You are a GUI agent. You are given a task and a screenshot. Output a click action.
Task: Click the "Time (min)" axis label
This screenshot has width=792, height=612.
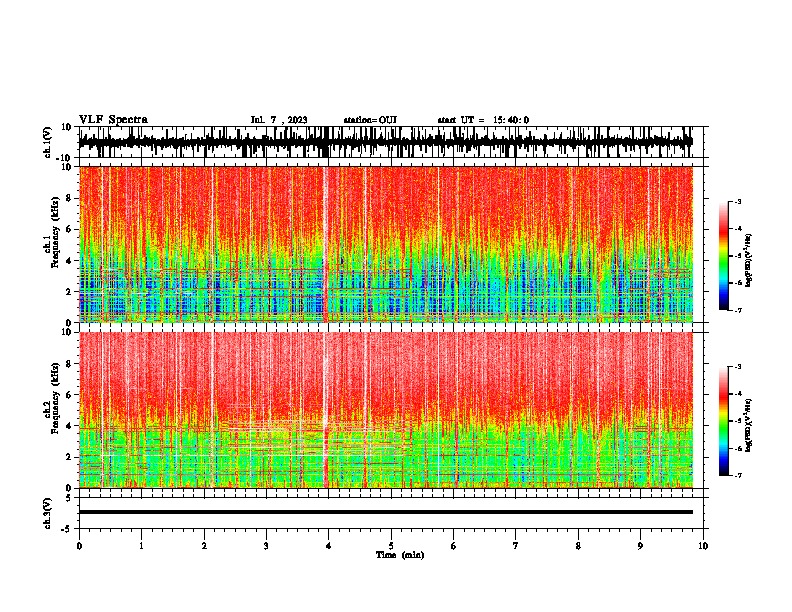[x=400, y=555]
